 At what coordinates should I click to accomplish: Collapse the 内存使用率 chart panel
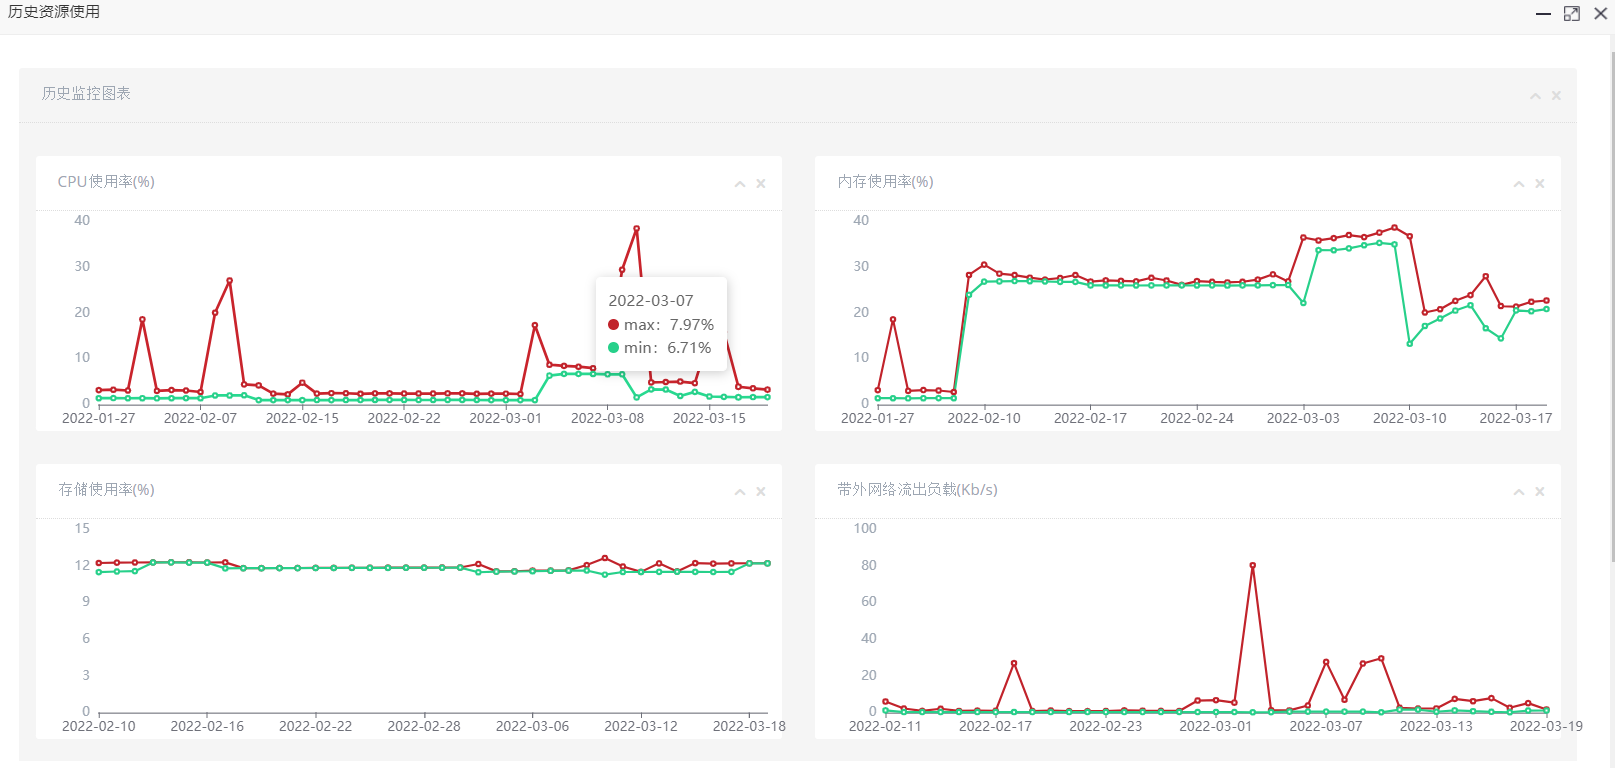[x=1519, y=184]
